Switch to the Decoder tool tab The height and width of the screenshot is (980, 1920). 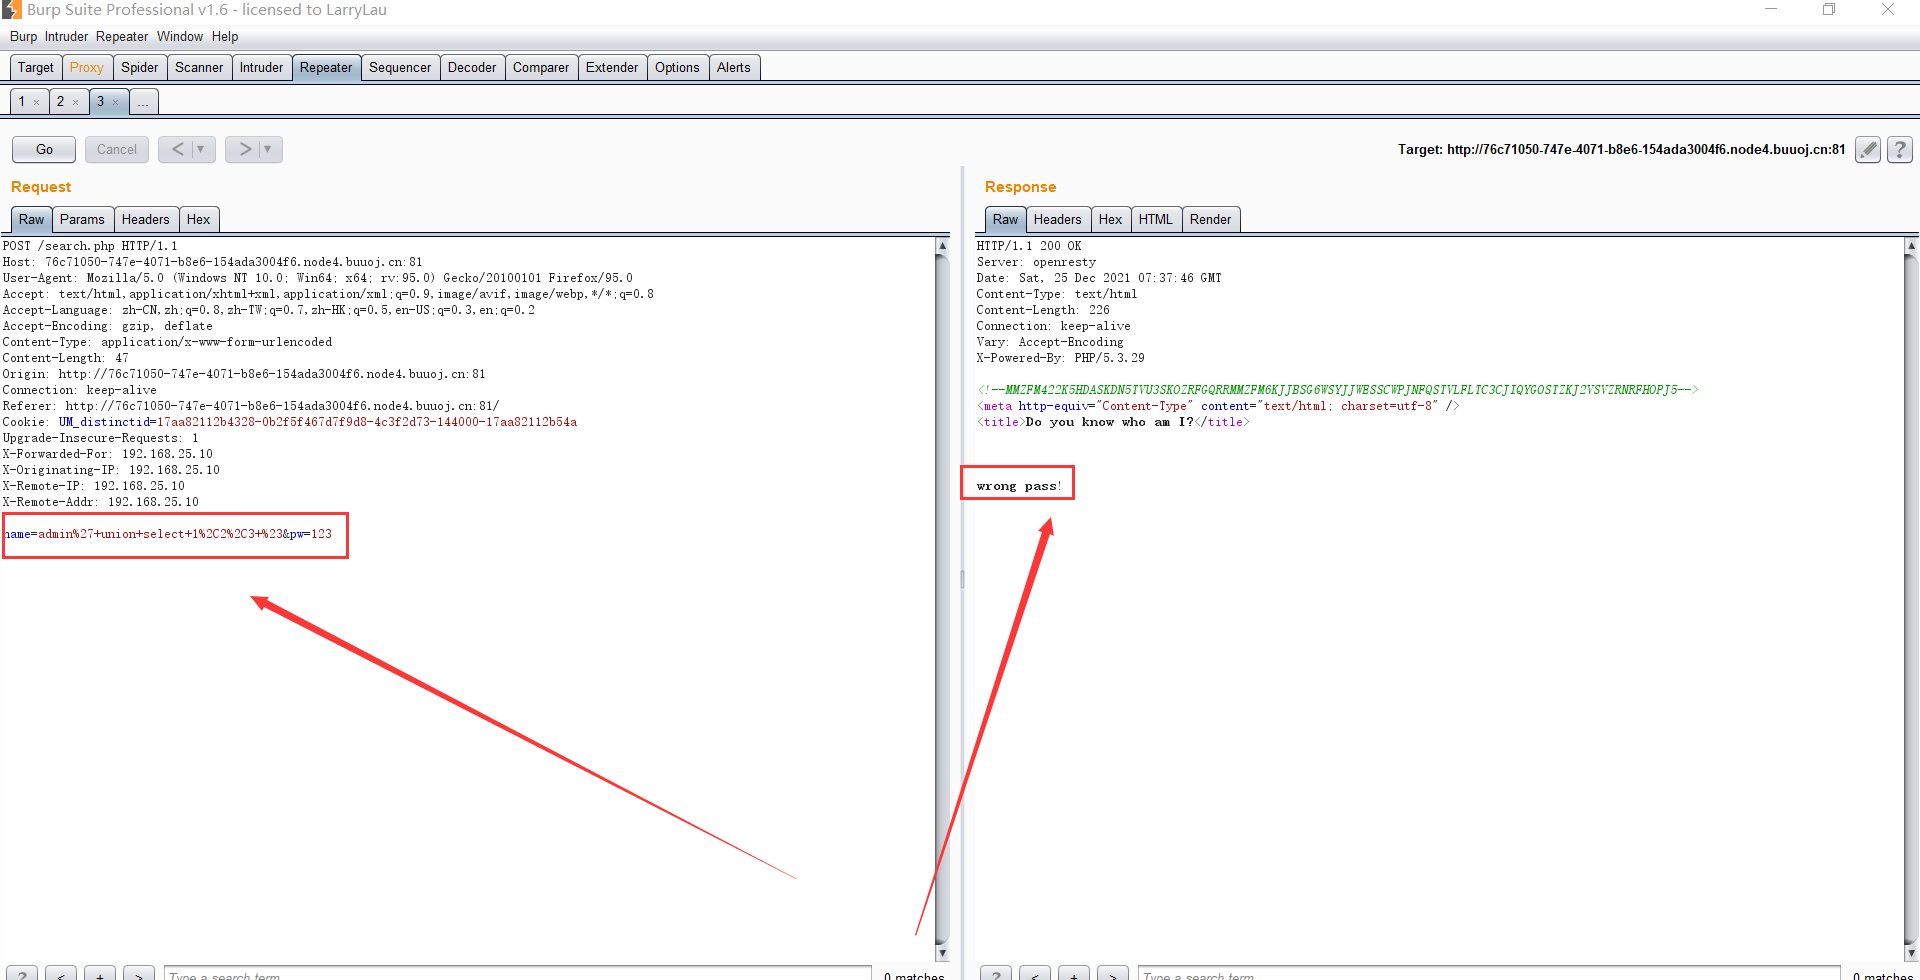pyautogui.click(x=472, y=68)
